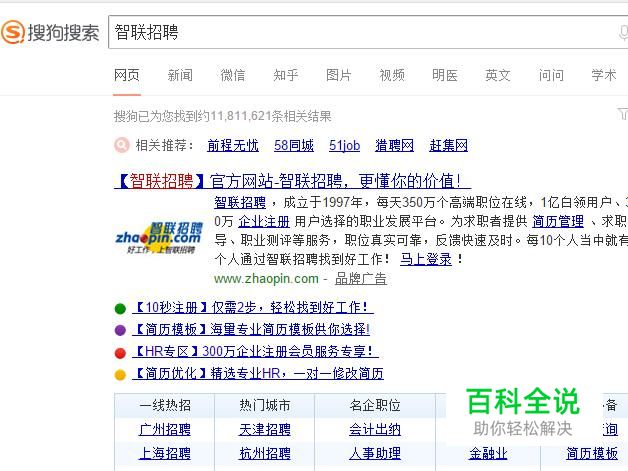The image size is (628, 471).
Task: Click the 一线热招 column header
Action: point(165,405)
